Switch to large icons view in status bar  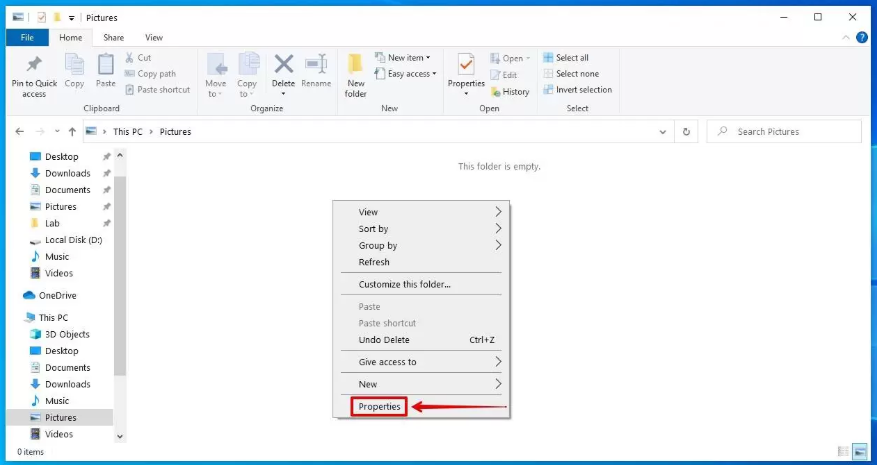click(x=860, y=451)
